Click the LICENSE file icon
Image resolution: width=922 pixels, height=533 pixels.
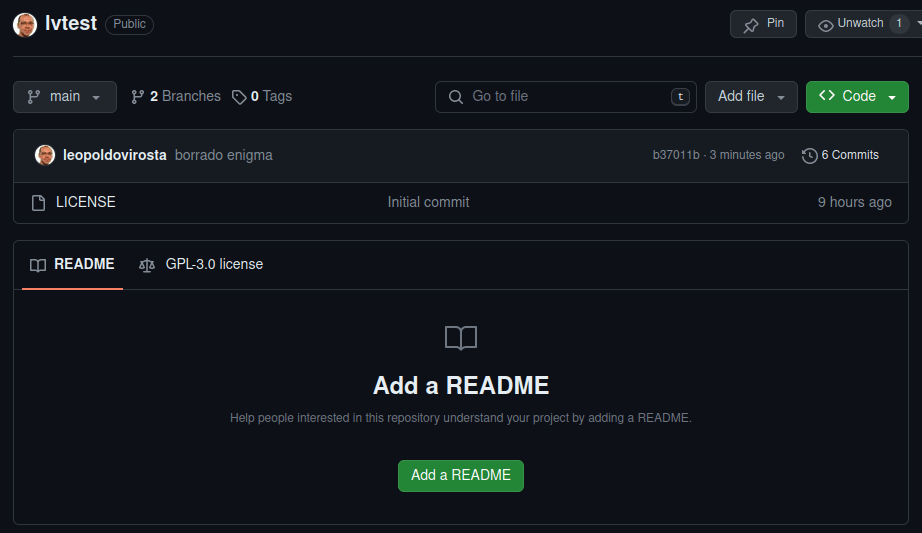click(39, 203)
